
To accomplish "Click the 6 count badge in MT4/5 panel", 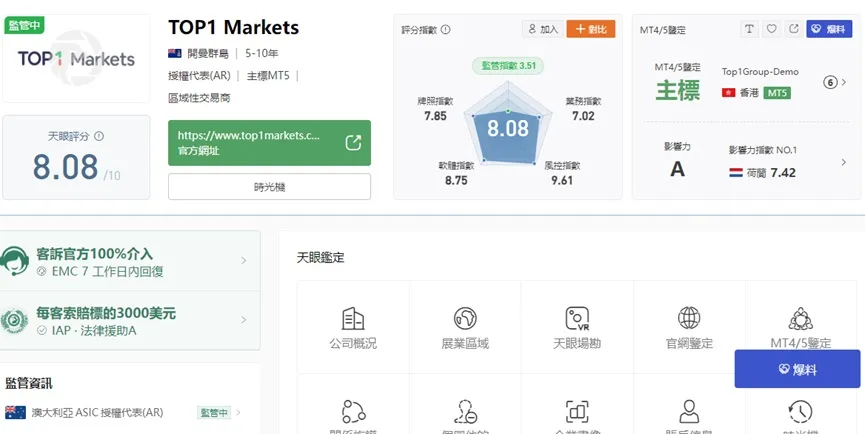I will coord(830,83).
